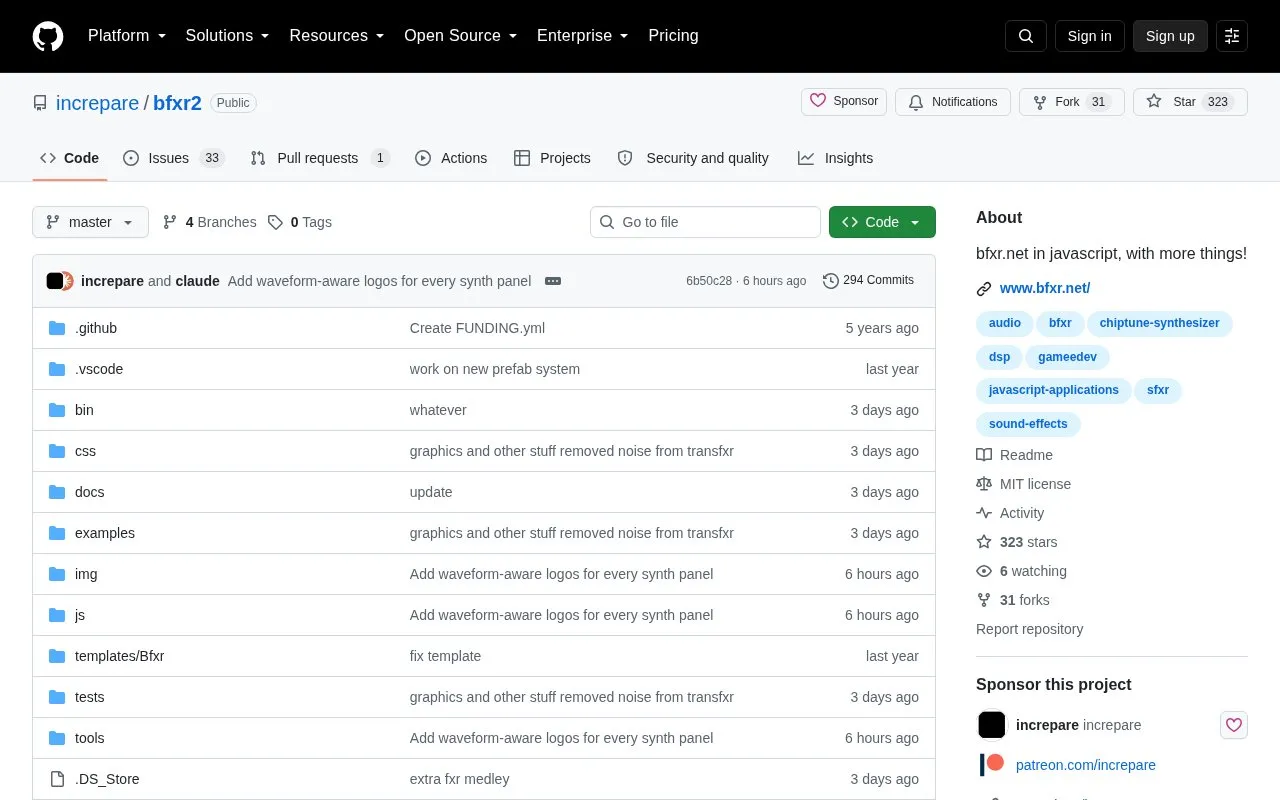This screenshot has height=800, width=1280.
Task: Click the Go to file search field
Action: click(x=705, y=222)
